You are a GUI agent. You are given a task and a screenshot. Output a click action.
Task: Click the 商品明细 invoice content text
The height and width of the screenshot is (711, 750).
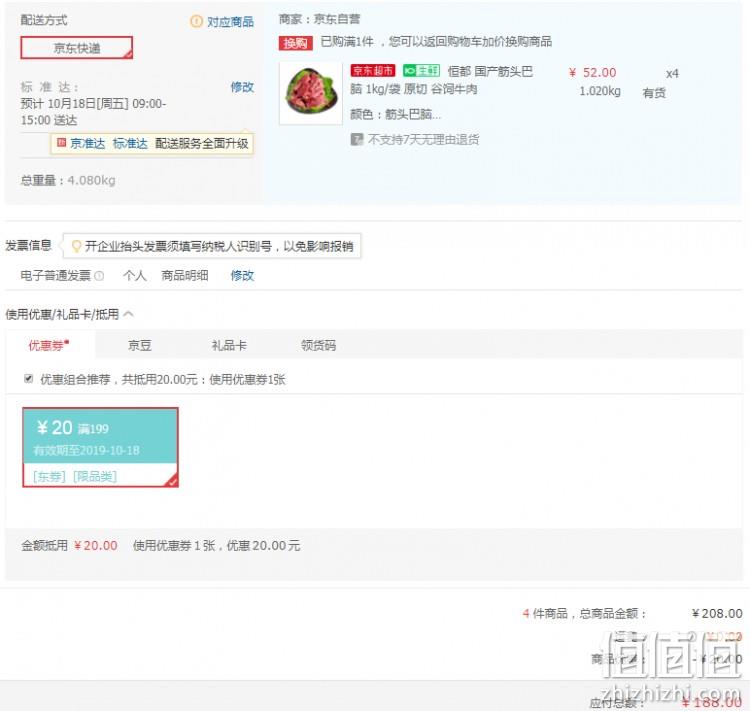pos(185,276)
